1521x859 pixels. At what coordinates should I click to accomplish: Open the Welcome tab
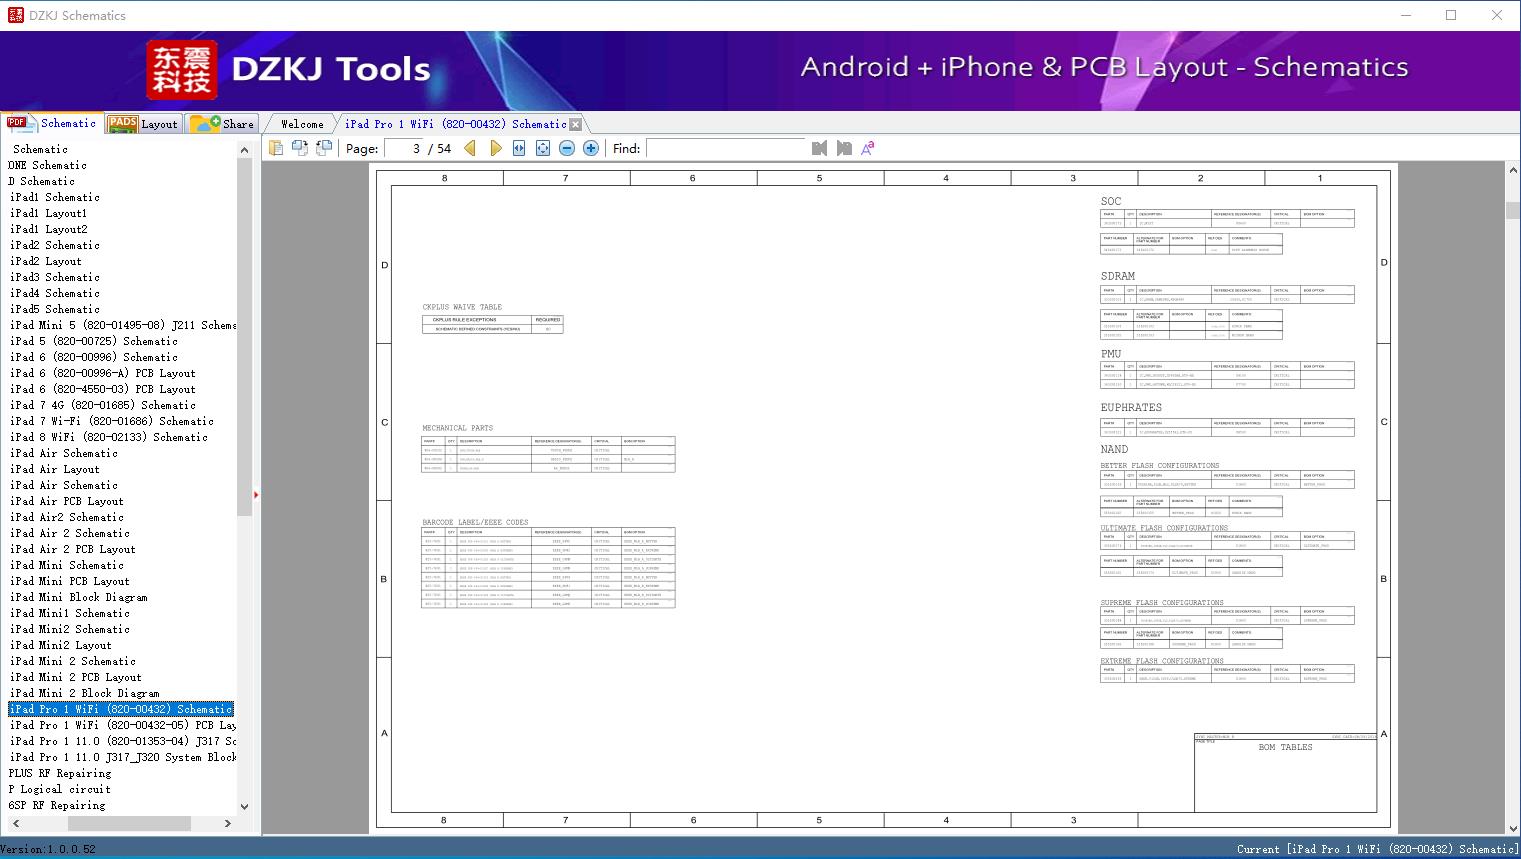[x=302, y=124]
